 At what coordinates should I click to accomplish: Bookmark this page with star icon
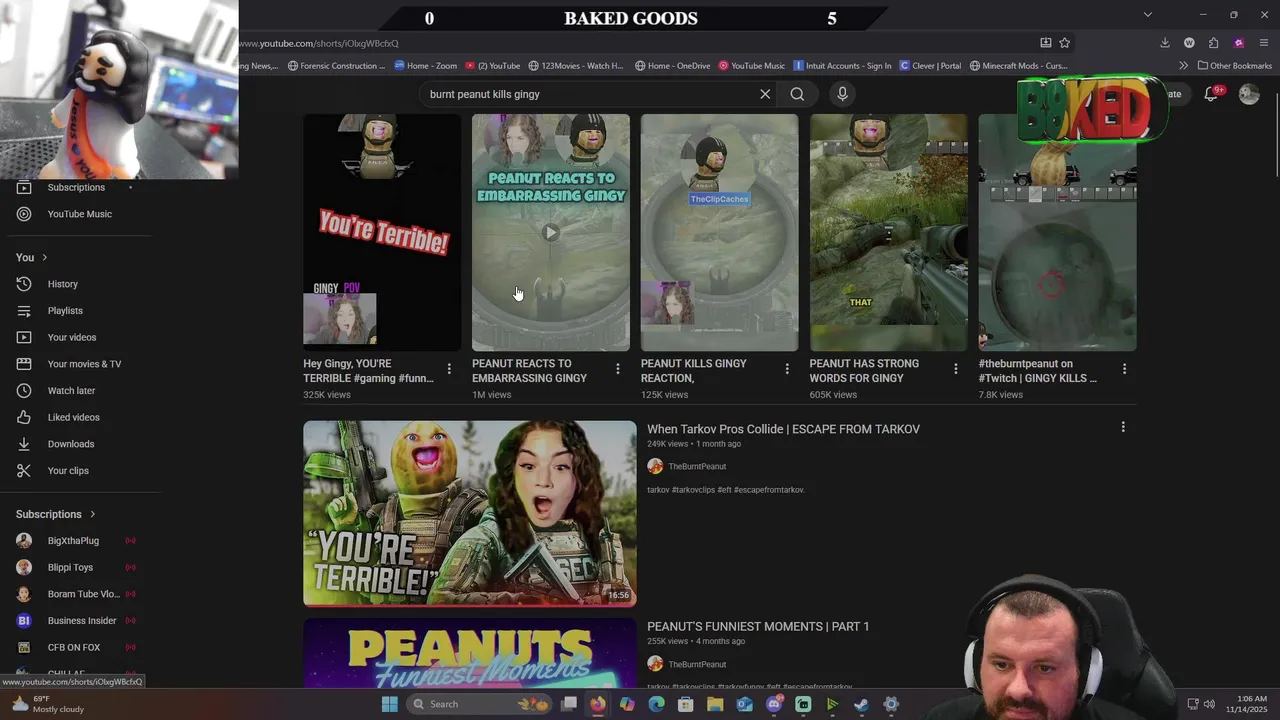[1065, 43]
